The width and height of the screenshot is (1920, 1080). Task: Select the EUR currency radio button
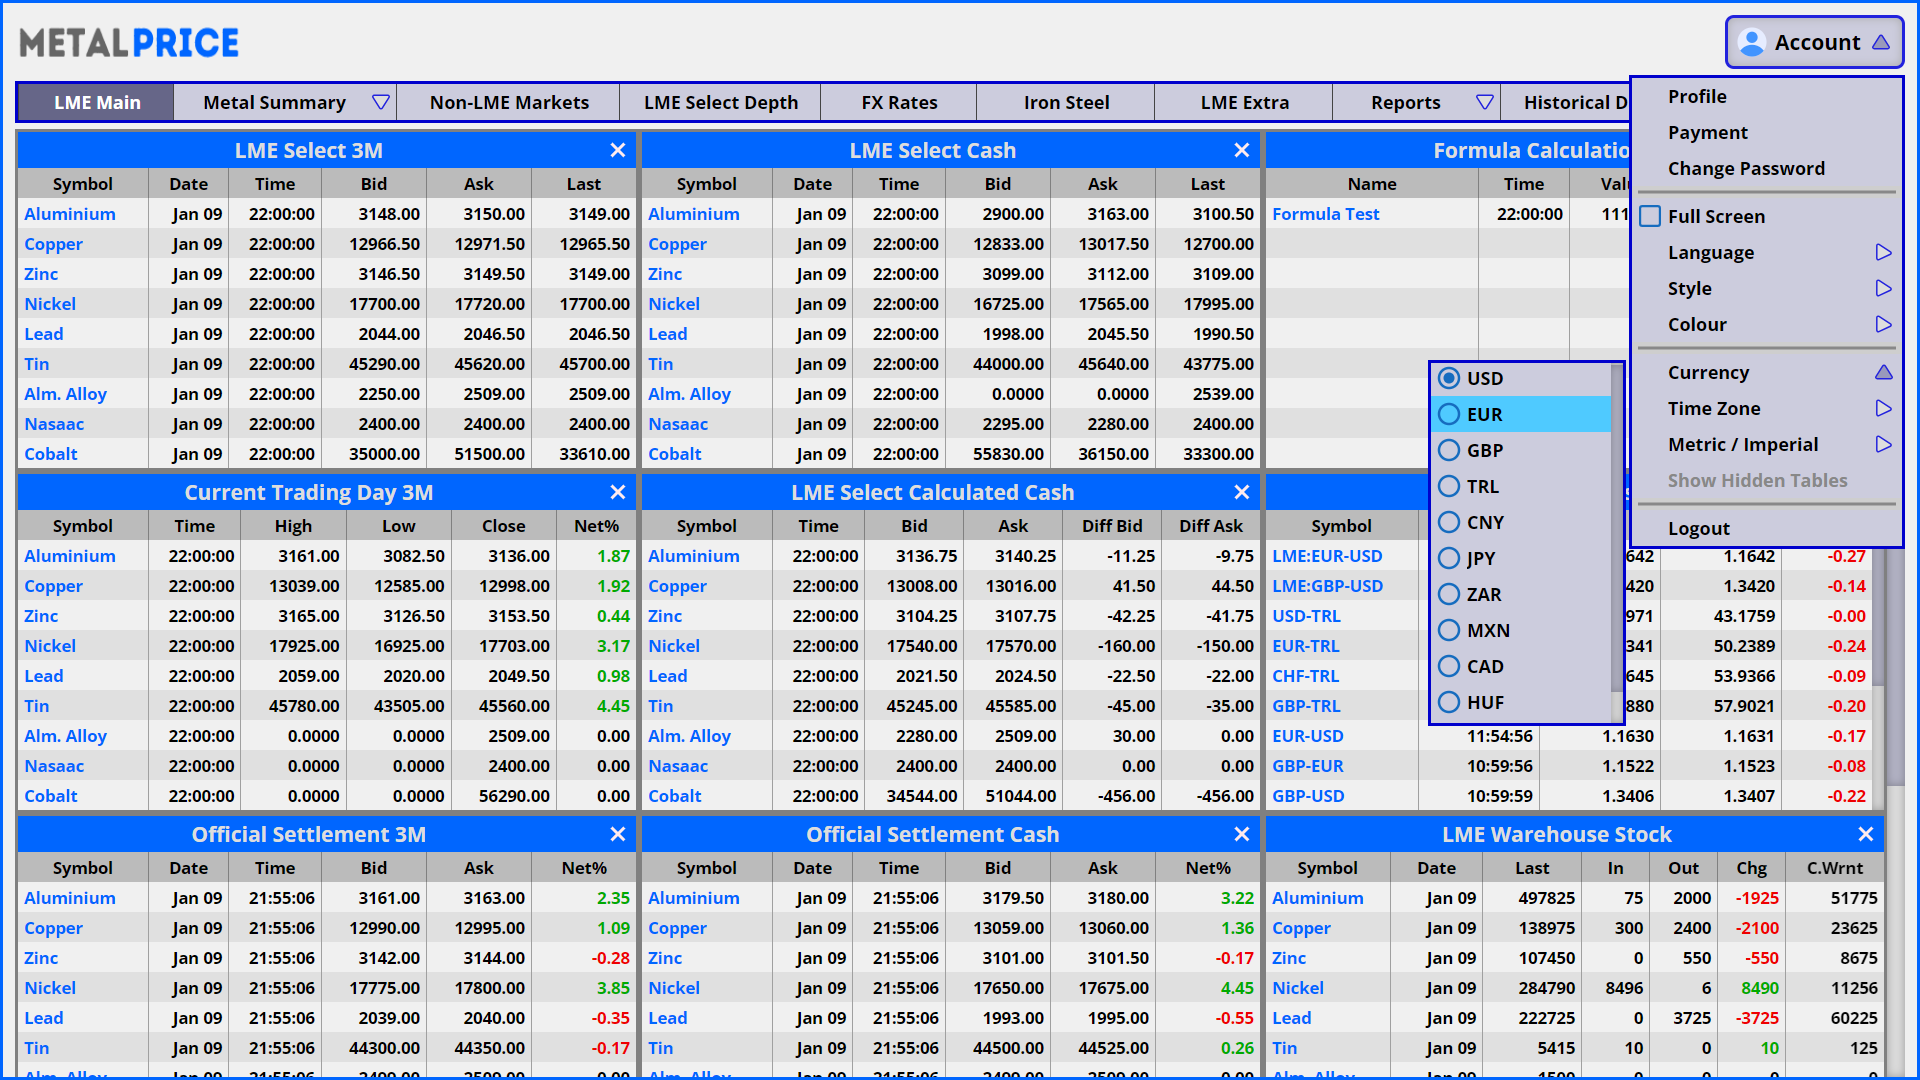click(1449, 414)
